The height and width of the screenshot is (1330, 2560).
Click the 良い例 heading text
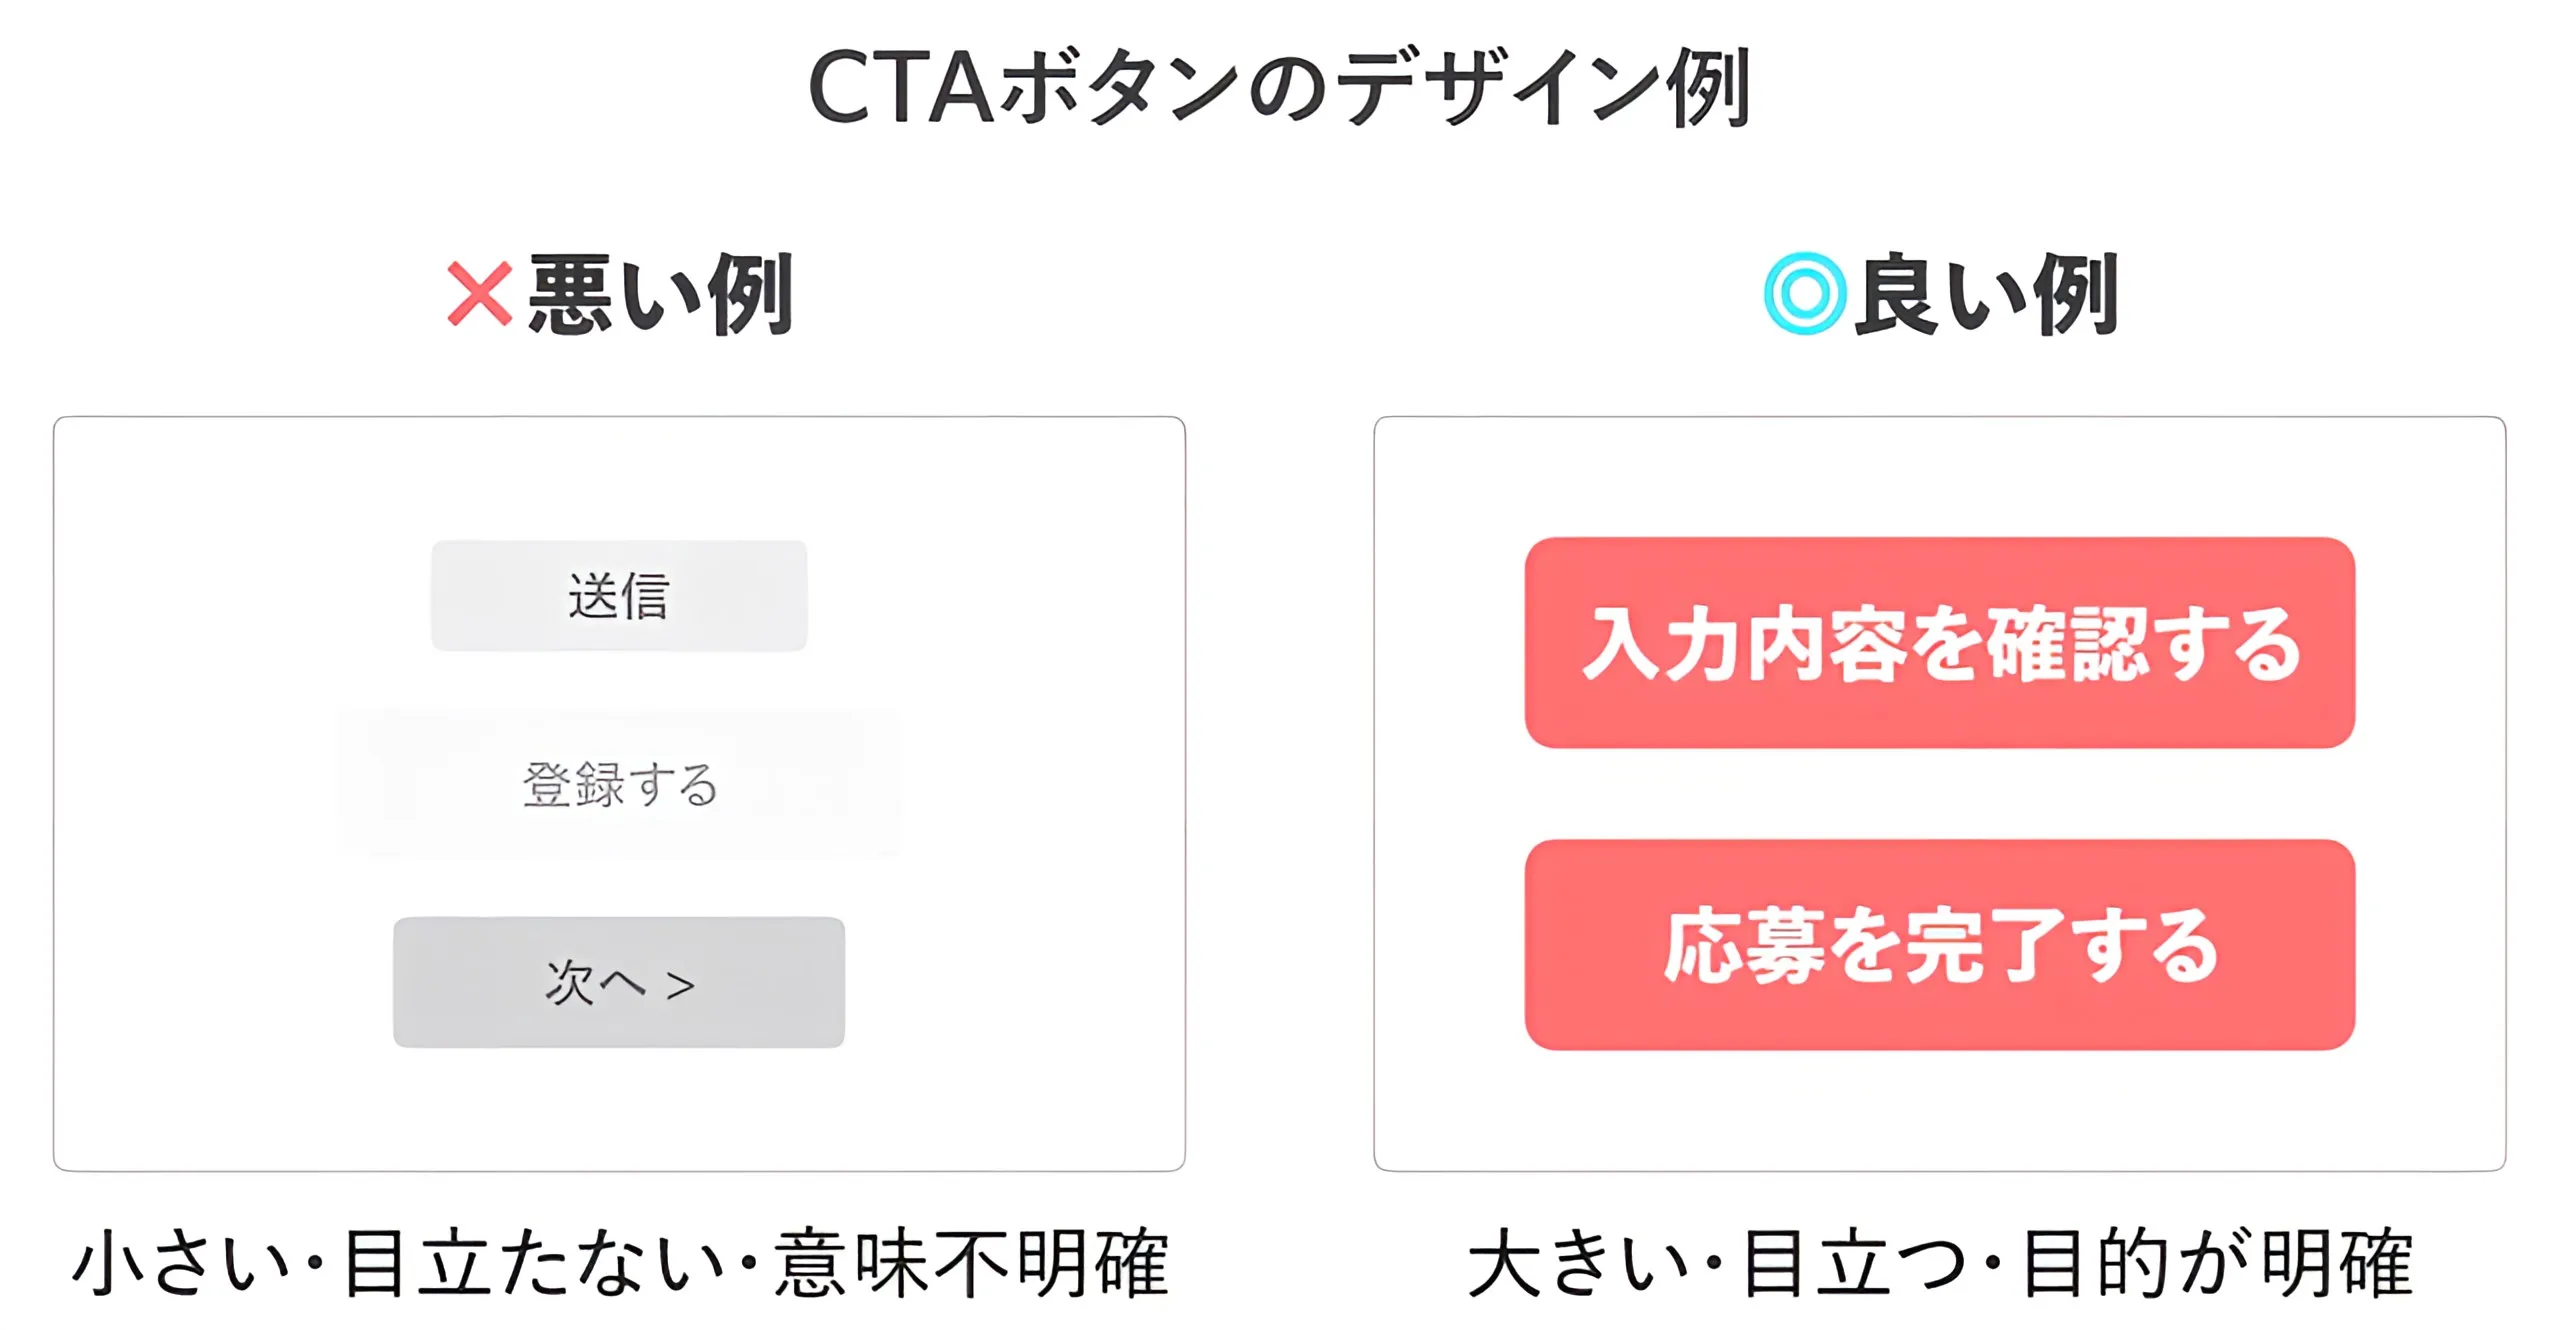pyautogui.click(x=1987, y=294)
